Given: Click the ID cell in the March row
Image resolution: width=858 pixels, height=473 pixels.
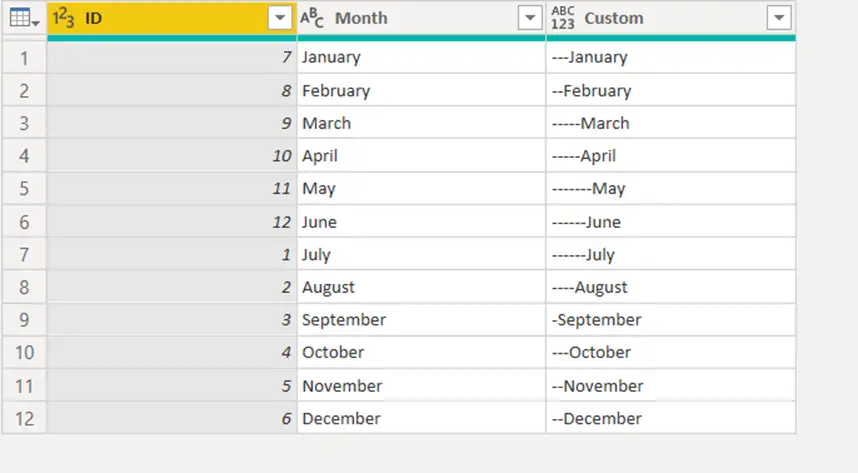Looking at the screenshot, I should click(x=172, y=123).
